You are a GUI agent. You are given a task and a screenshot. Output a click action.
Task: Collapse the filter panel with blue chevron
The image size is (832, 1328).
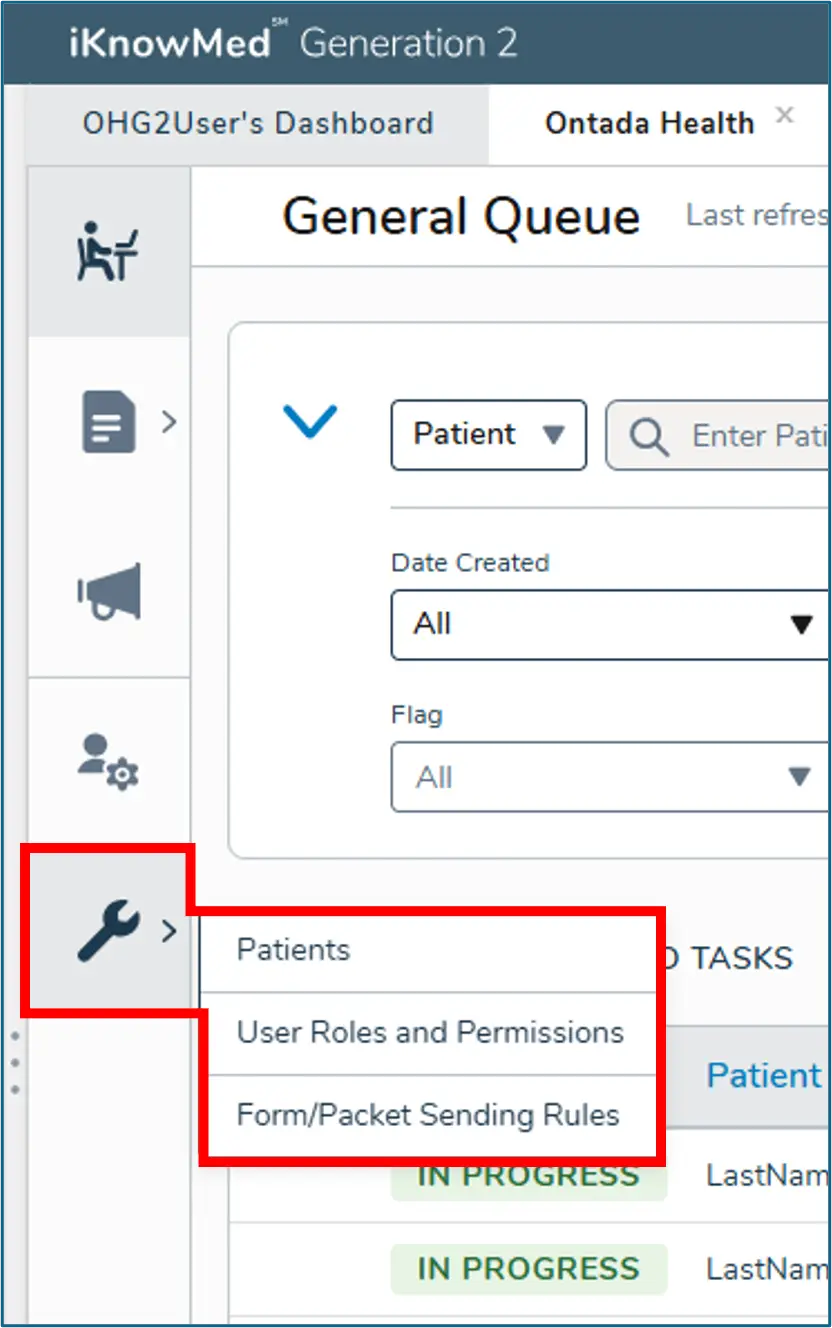[310, 421]
